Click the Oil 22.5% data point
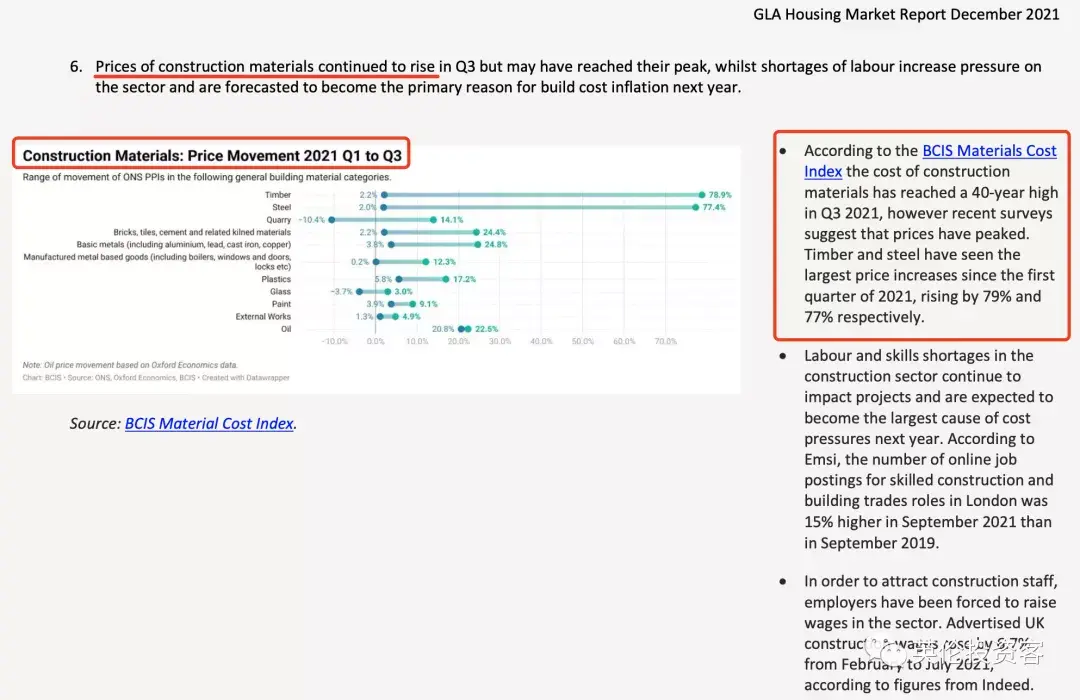The width and height of the screenshot is (1080, 700). pos(468,329)
